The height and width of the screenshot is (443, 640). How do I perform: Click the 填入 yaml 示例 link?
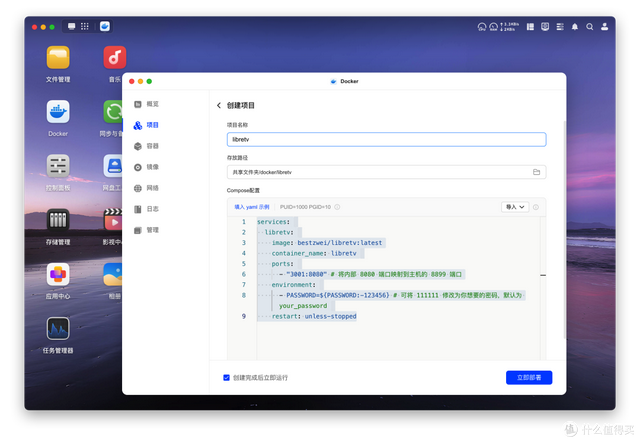point(251,207)
